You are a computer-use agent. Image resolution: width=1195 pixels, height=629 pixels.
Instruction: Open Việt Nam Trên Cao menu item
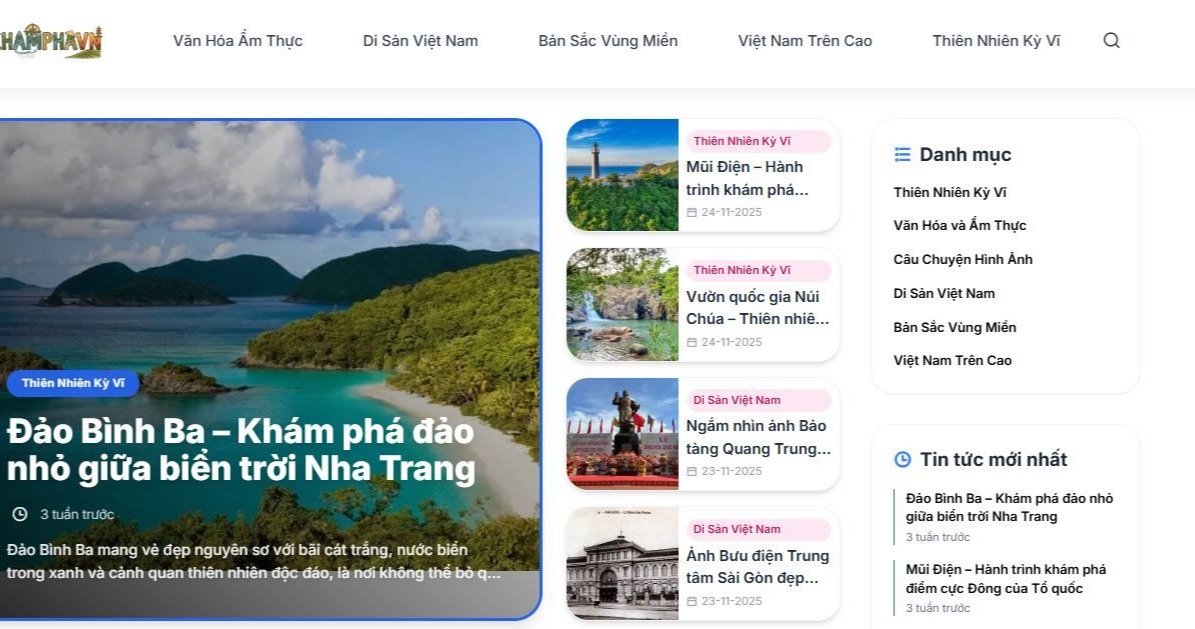(x=805, y=41)
